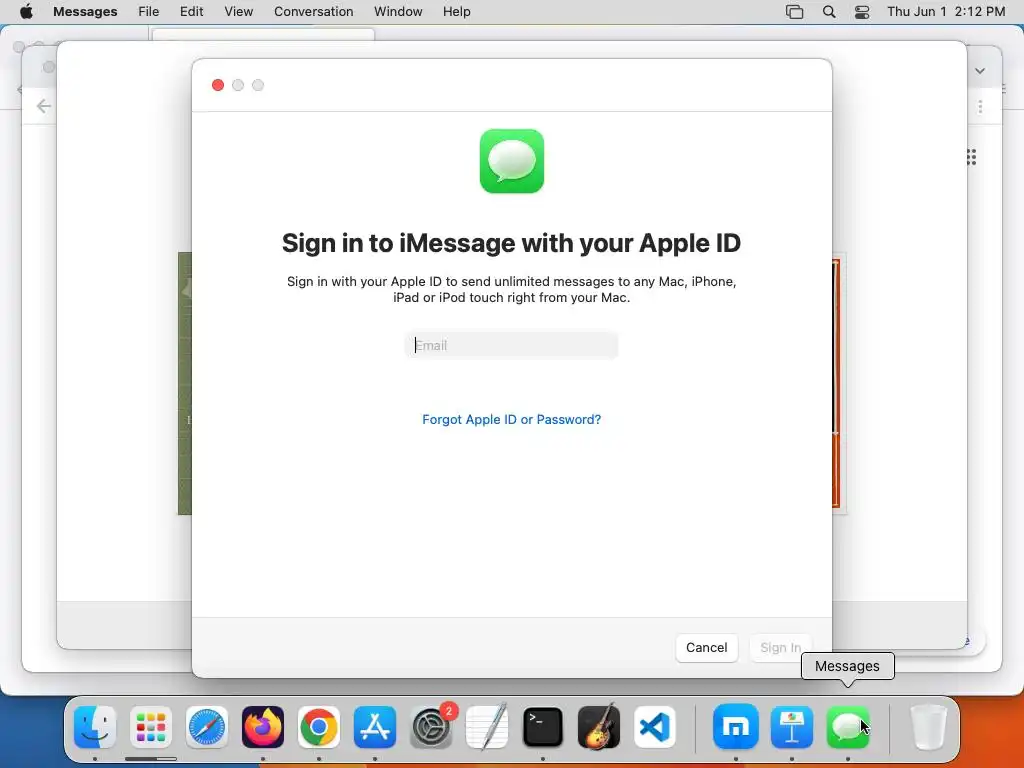Click the green iMessage logo
Screen dimensions: 1024x768
pos(511,161)
